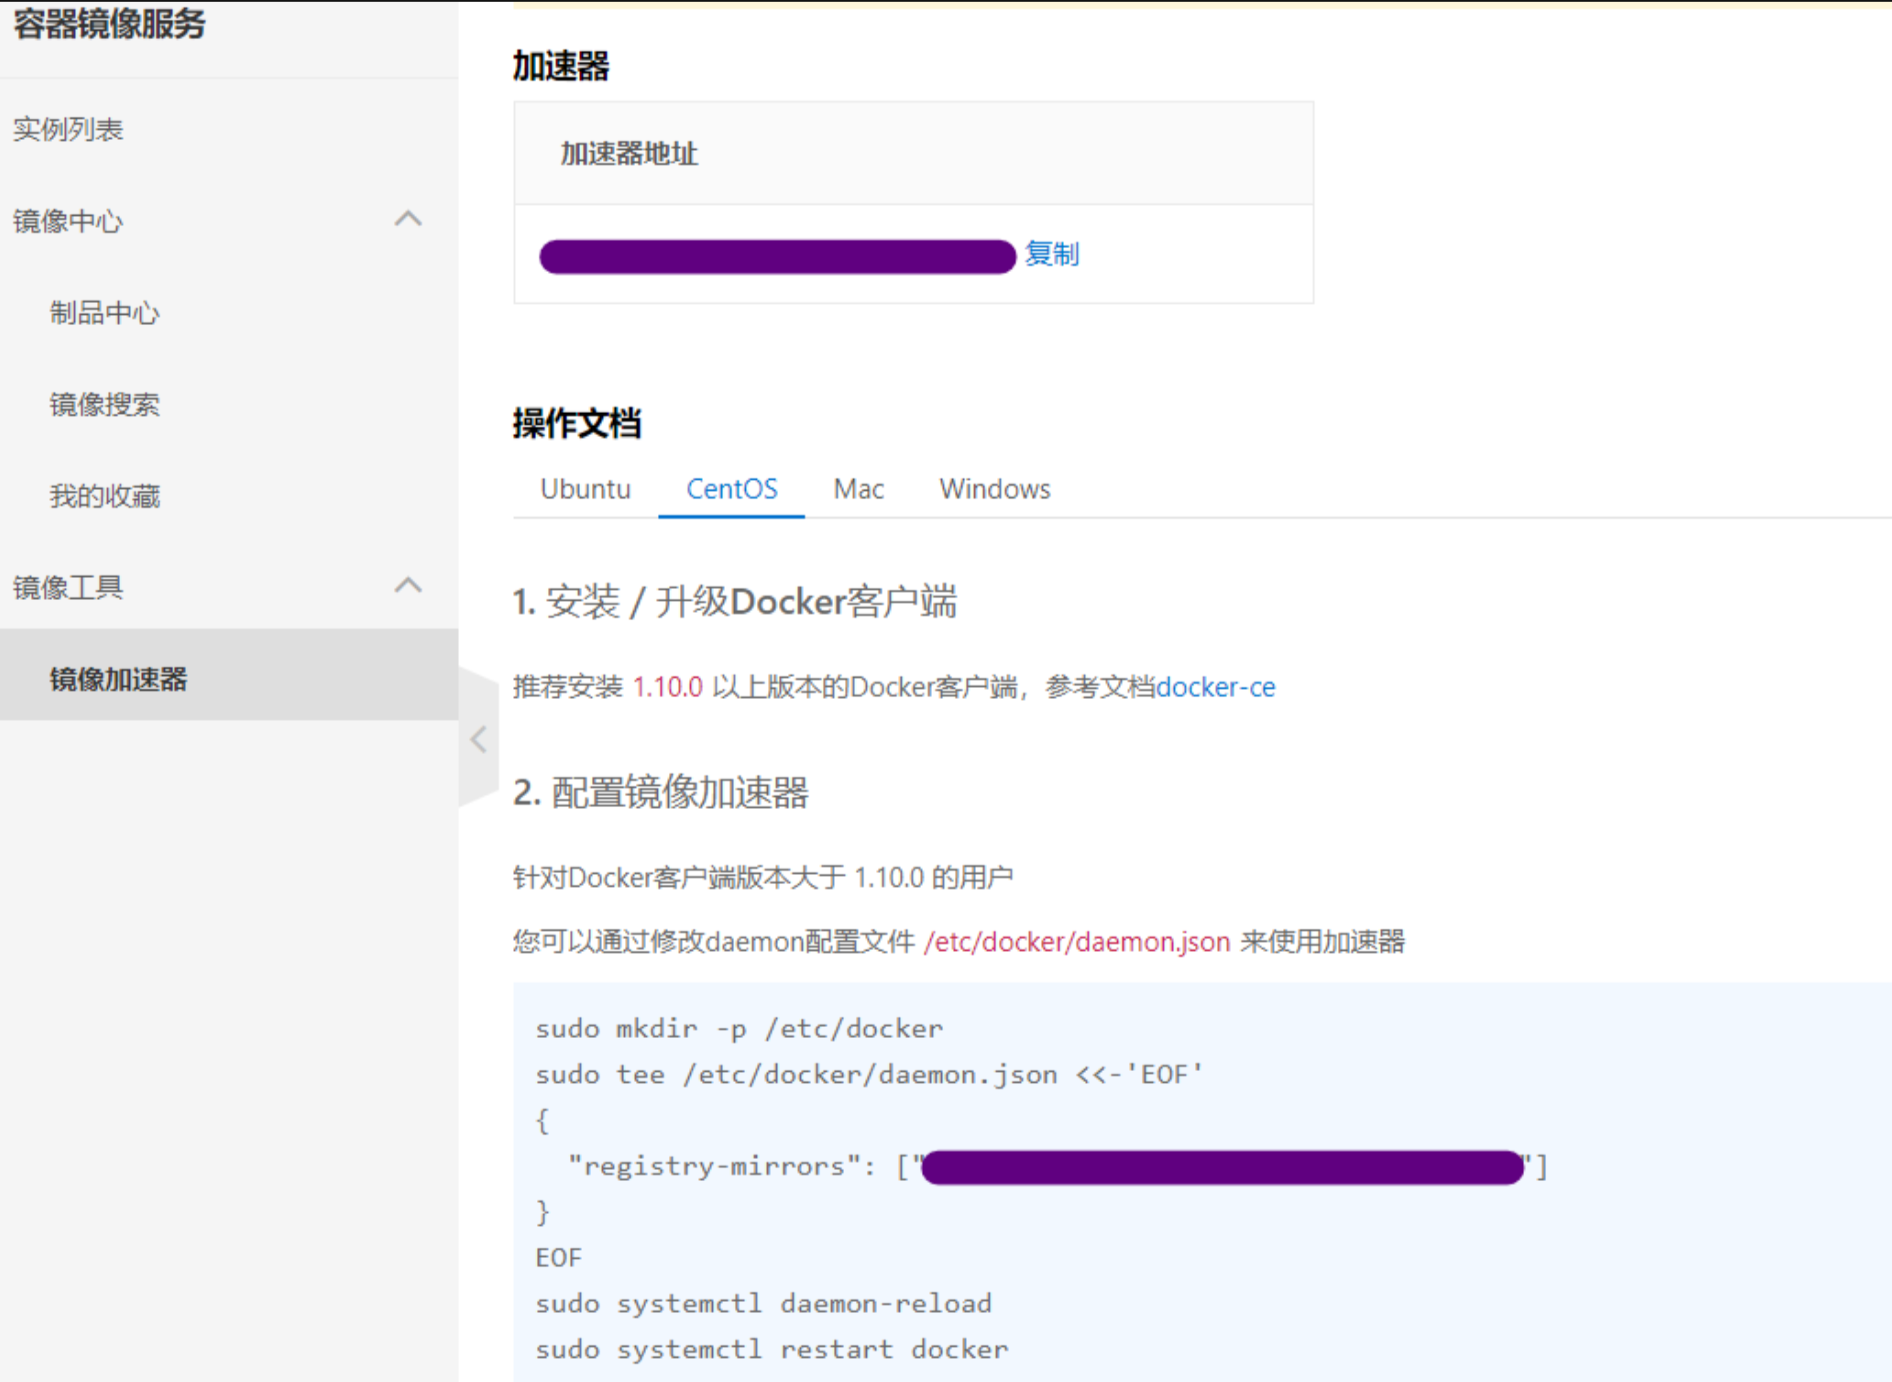The width and height of the screenshot is (1892, 1382).
Task: Collapse the sidebar with the arrow handle
Action: coord(478,739)
